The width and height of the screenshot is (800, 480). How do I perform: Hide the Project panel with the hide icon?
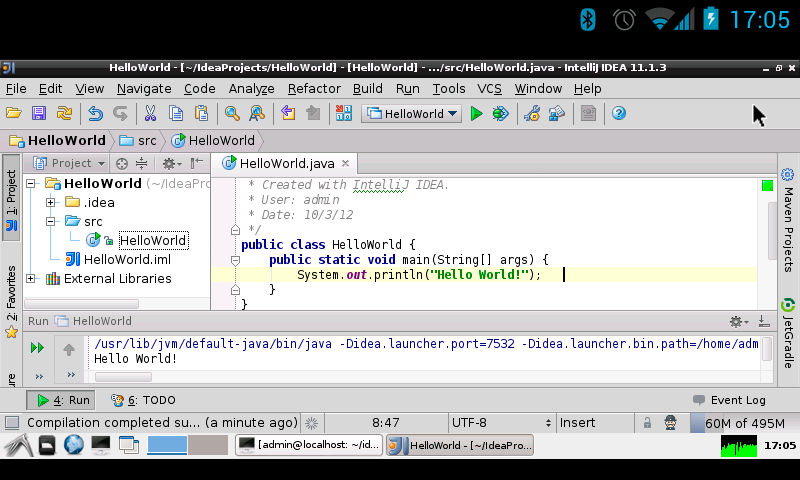[196, 163]
